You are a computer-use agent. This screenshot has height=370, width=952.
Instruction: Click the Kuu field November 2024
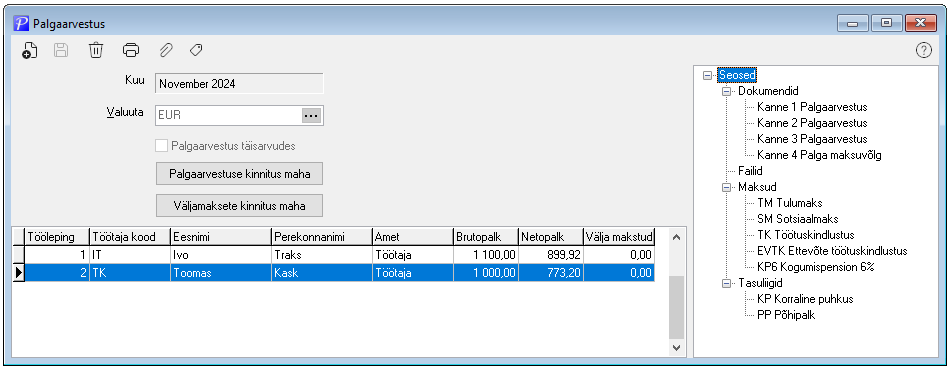239,84
